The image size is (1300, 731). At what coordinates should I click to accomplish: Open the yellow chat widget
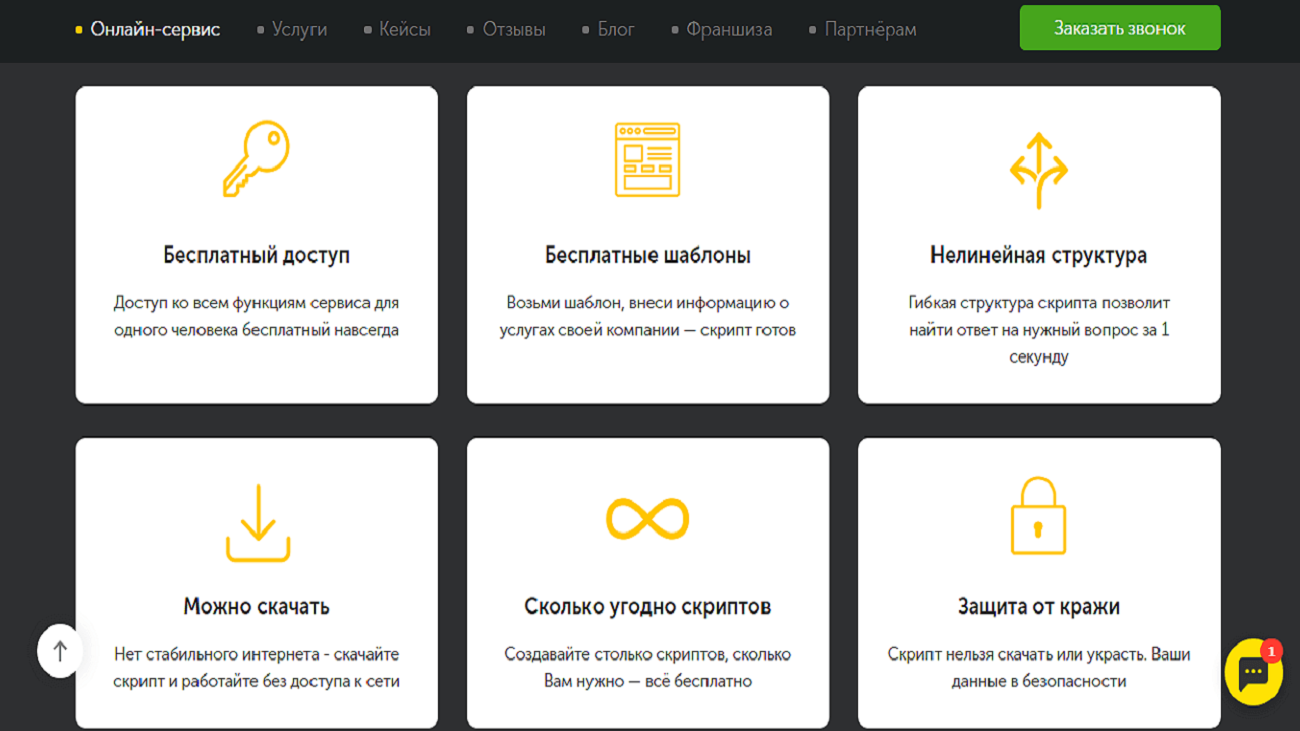coord(1253,672)
